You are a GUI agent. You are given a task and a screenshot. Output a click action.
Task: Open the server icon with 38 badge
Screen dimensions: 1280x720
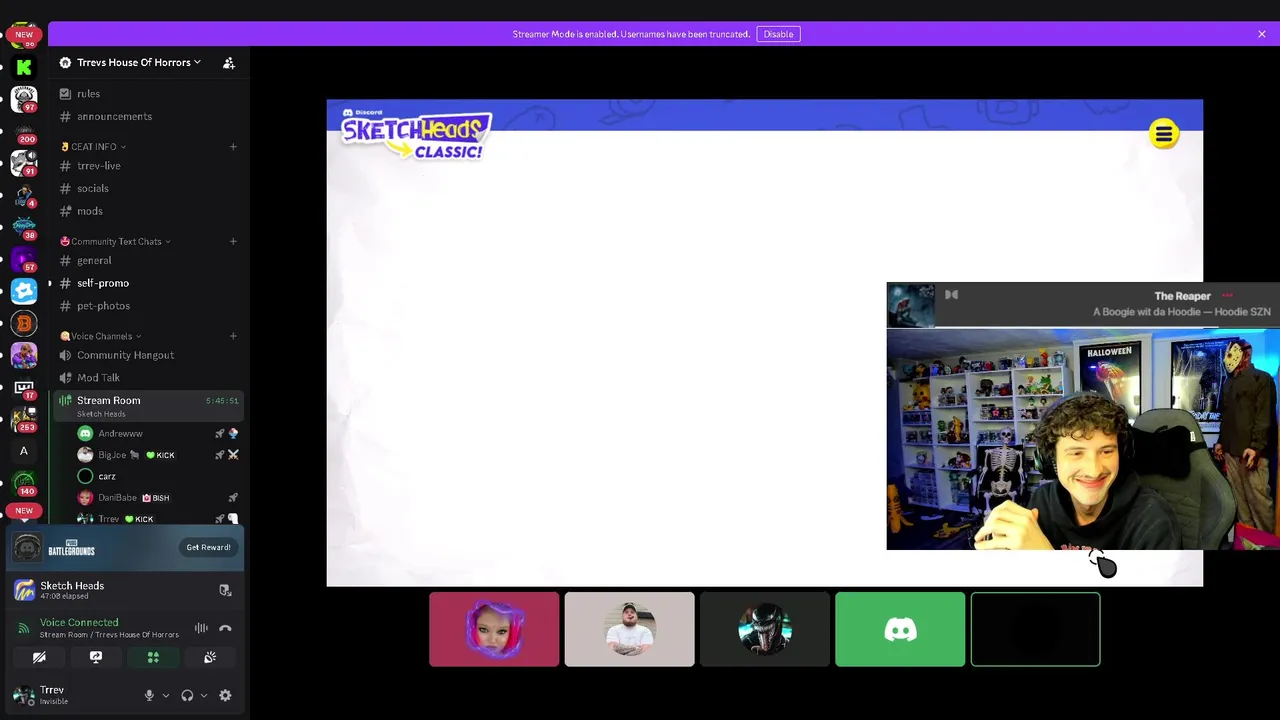click(x=24, y=227)
